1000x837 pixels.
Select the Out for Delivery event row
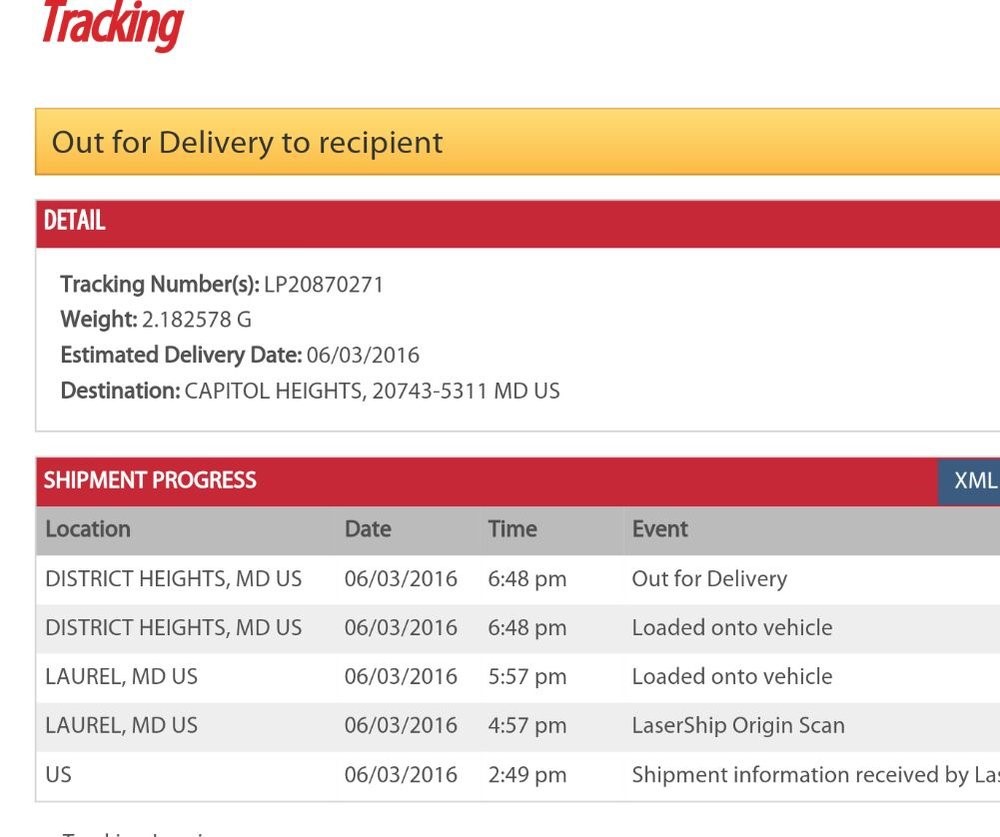point(709,579)
